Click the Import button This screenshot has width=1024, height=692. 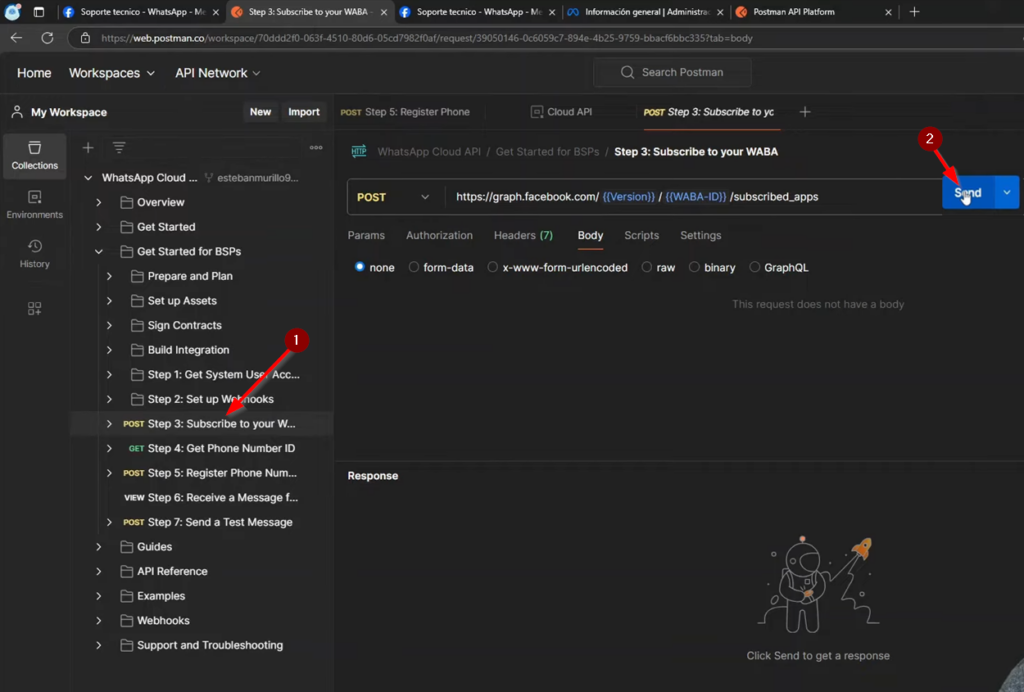click(x=304, y=112)
